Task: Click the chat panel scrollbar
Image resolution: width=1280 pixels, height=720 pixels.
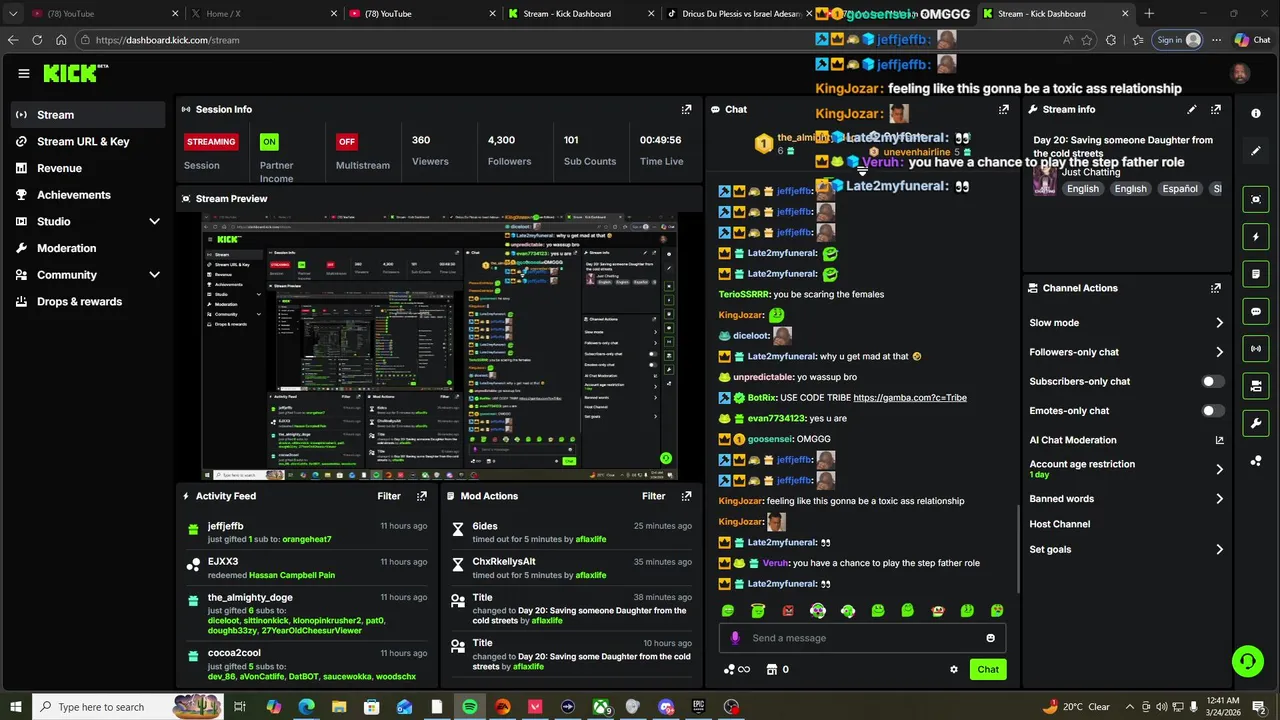Action: [x=1017, y=548]
